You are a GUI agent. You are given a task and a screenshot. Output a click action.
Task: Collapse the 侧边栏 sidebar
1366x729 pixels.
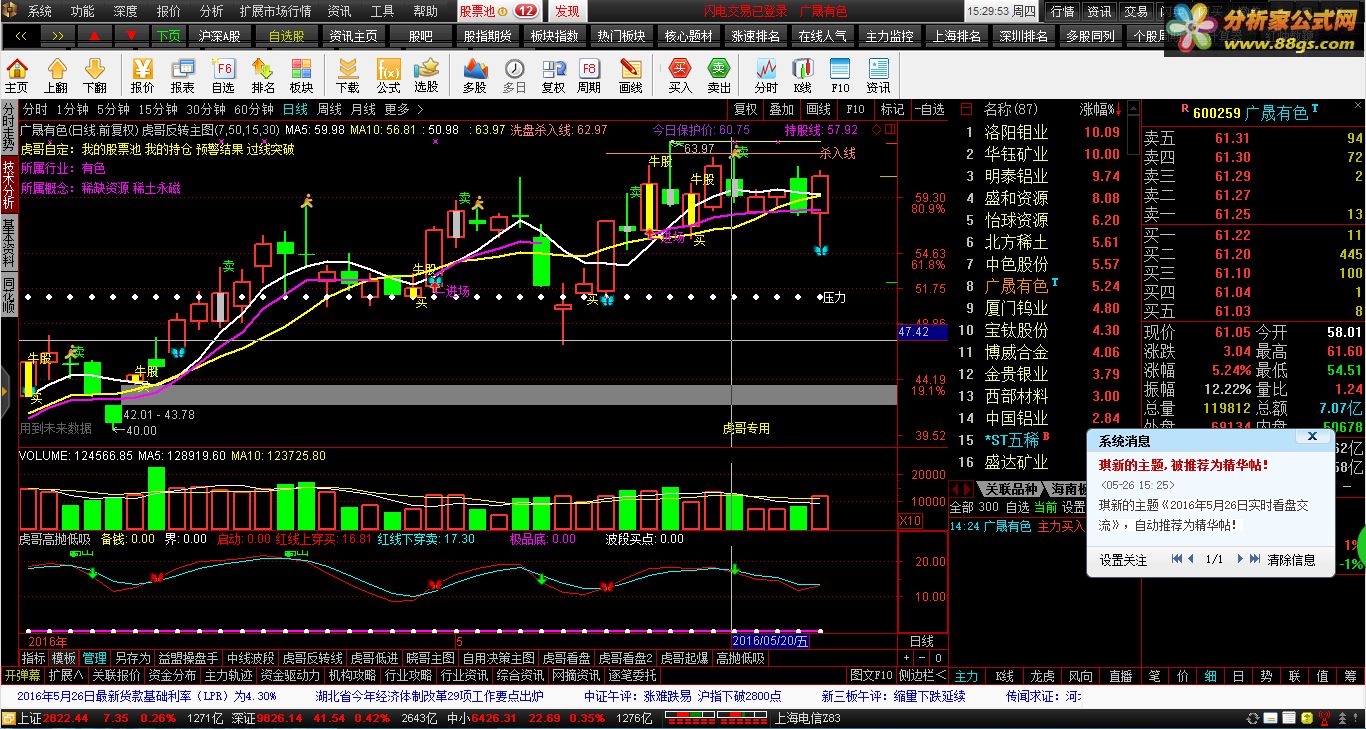922,675
